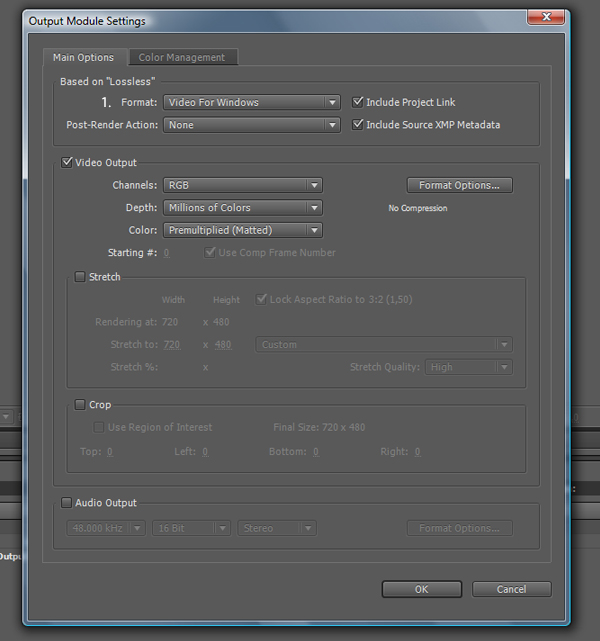Enable the Crop checkbox
Image resolution: width=600 pixels, height=641 pixels.
tap(80, 405)
